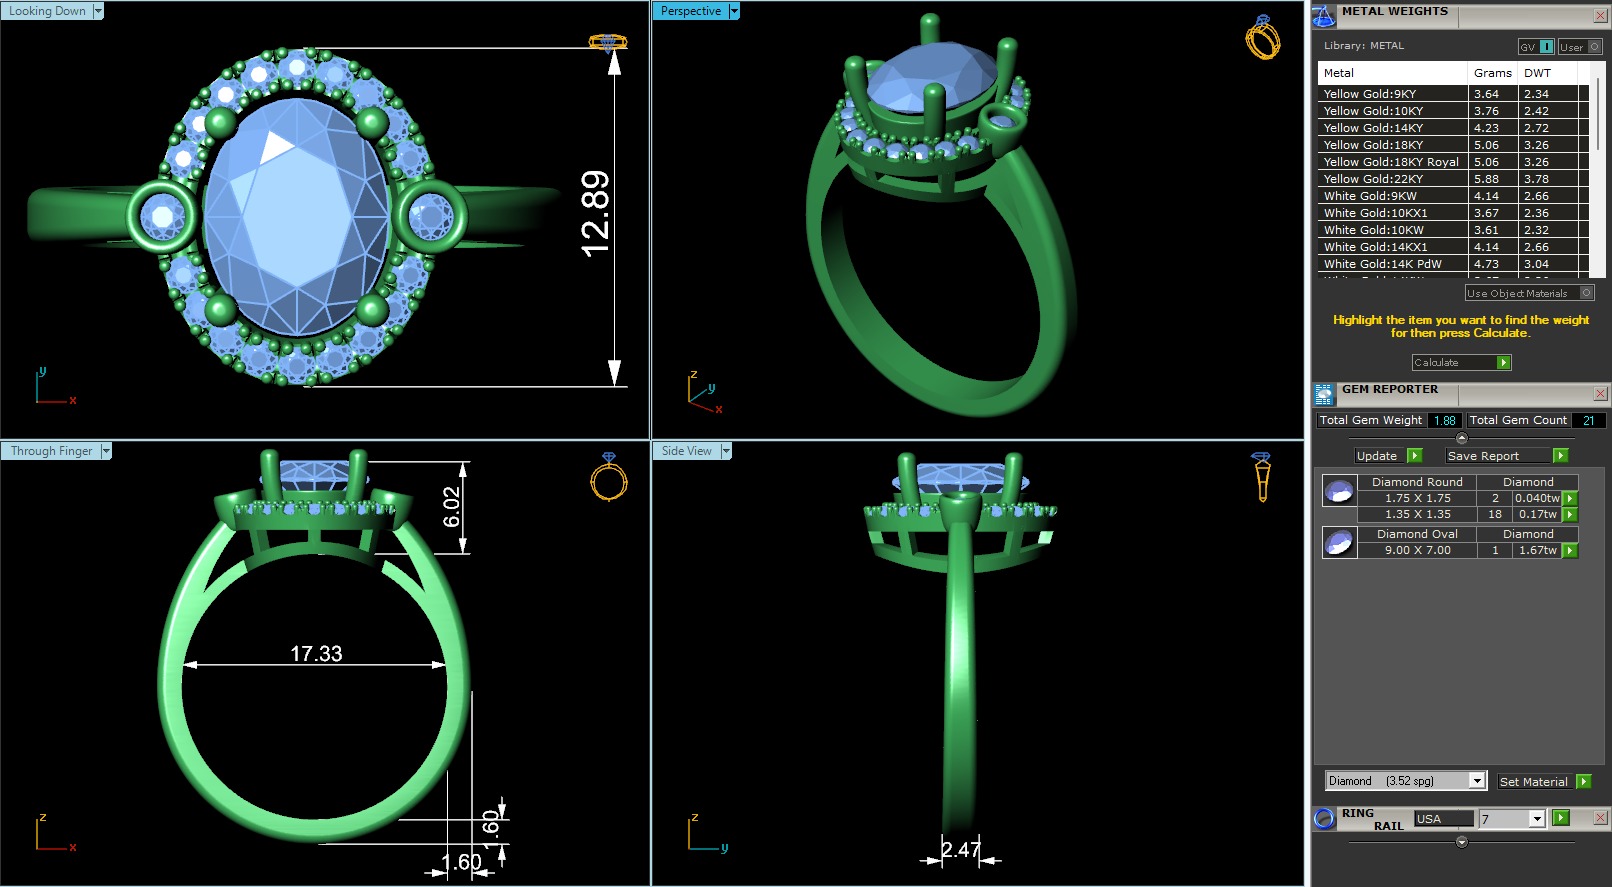Select the White Gold:14K PdW row

(1453, 264)
